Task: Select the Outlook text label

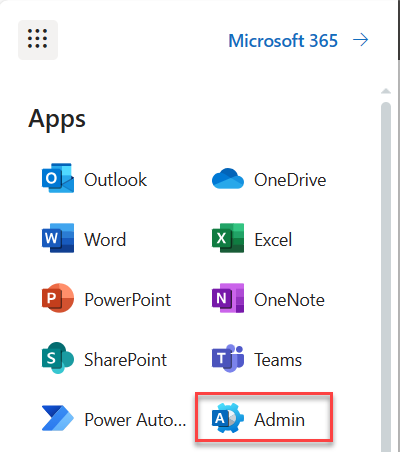Action: pyautogui.click(x=115, y=180)
